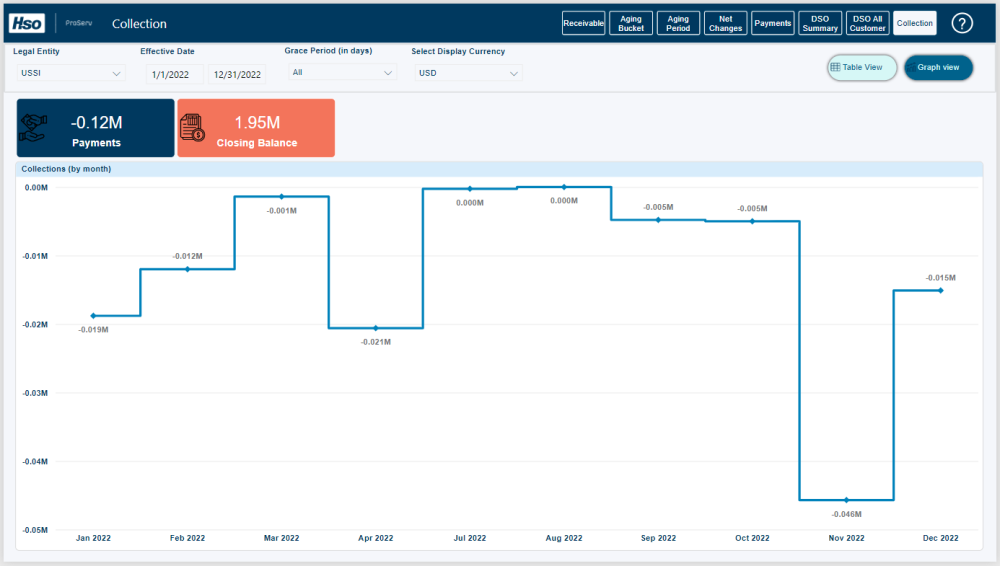Select the Sep 2022 data point -0.005M
This screenshot has width=1000, height=566.
[x=658, y=220]
